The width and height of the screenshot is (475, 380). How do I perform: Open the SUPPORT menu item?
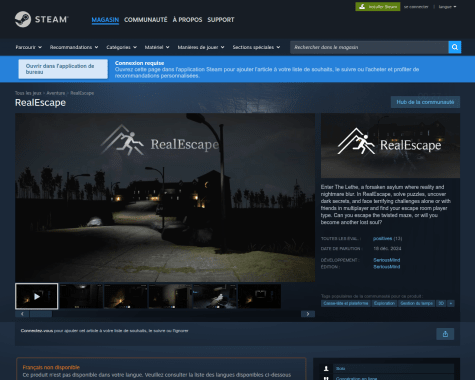221,20
